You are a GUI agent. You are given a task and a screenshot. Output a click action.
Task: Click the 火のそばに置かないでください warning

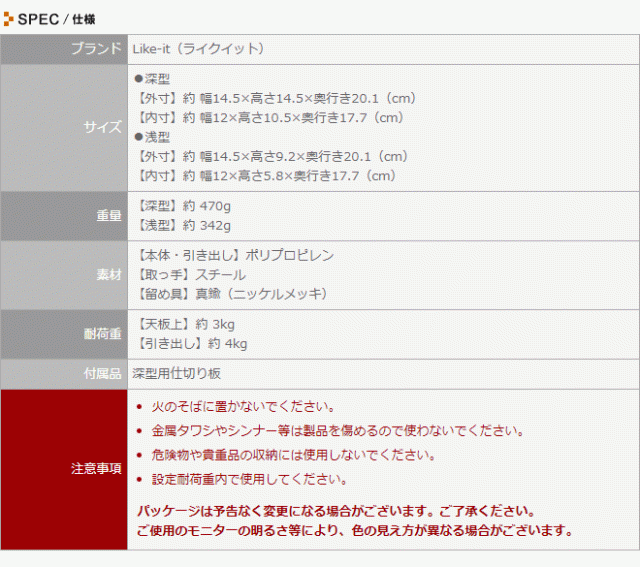click(x=242, y=407)
